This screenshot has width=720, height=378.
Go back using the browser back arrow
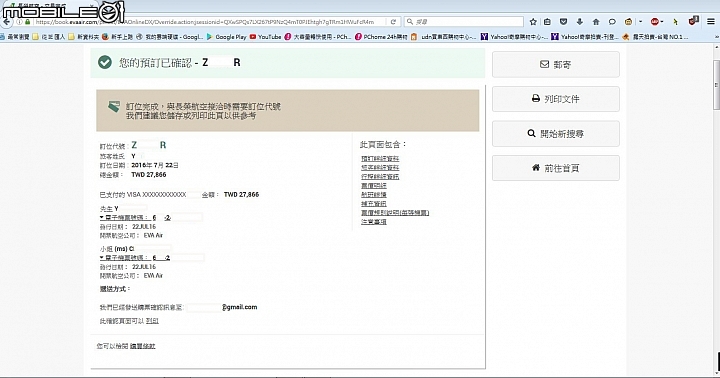tap(6, 22)
